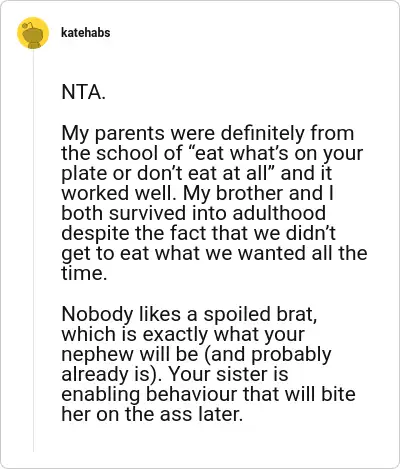
Task: Click the final line "her on the ass later."
Action: 152,414
